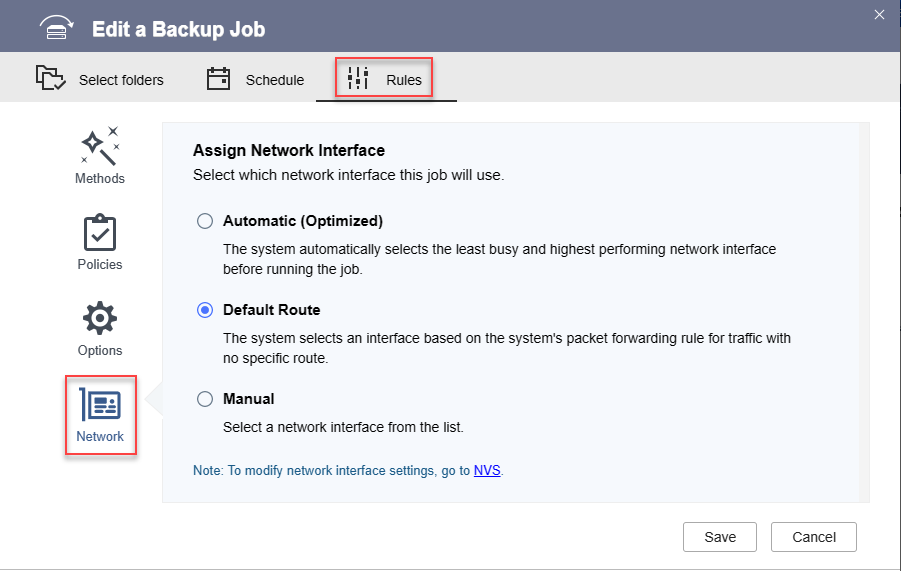
Task: Click the folder icon beside Select folders
Action: tap(50, 79)
